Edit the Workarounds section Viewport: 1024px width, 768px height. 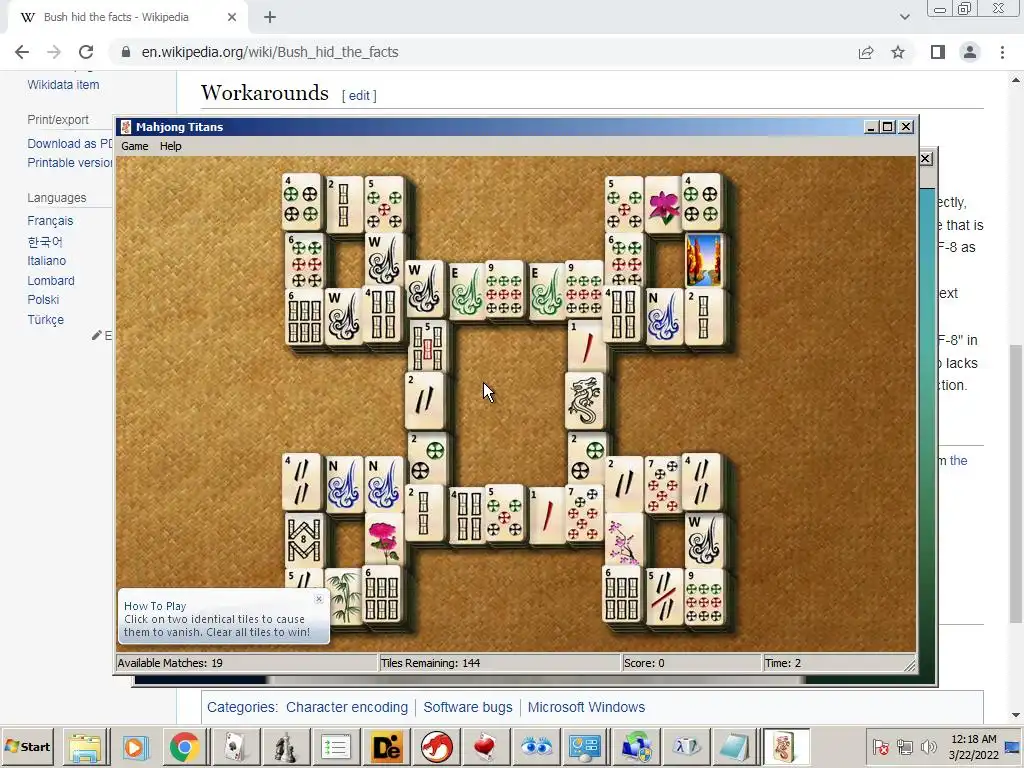[359, 95]
